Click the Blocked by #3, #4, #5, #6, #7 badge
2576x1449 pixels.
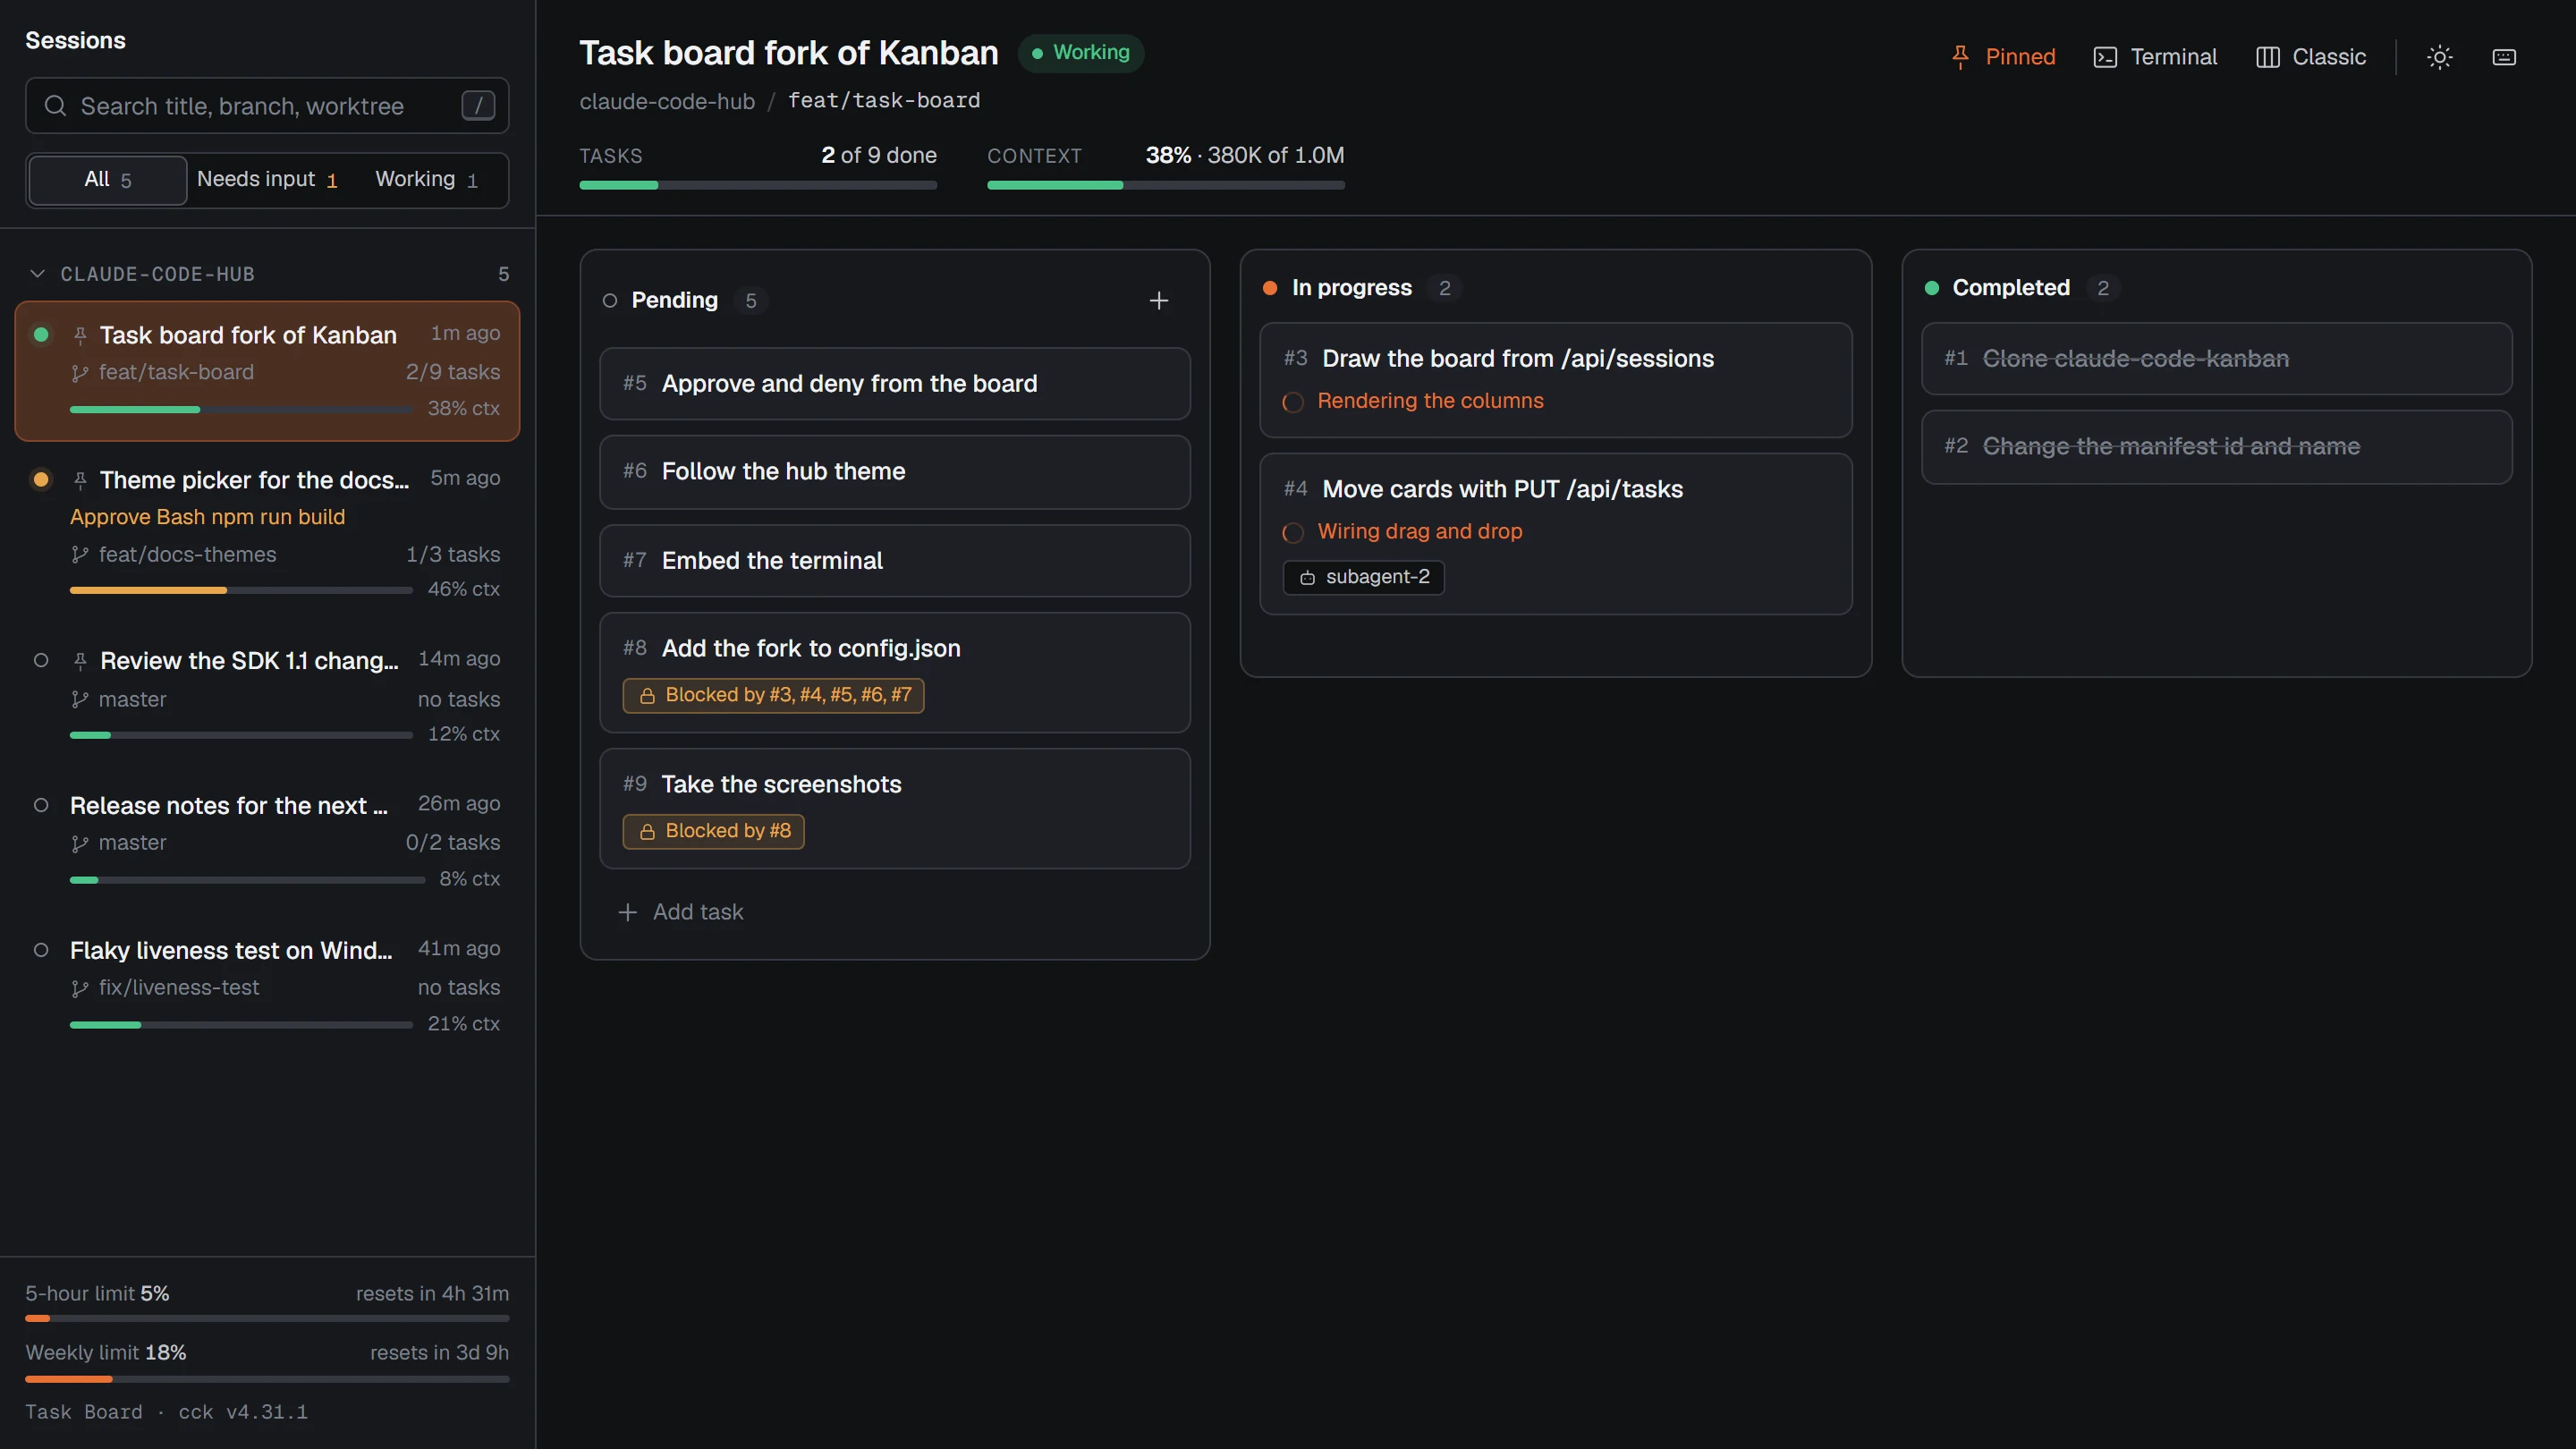(773, 695)
